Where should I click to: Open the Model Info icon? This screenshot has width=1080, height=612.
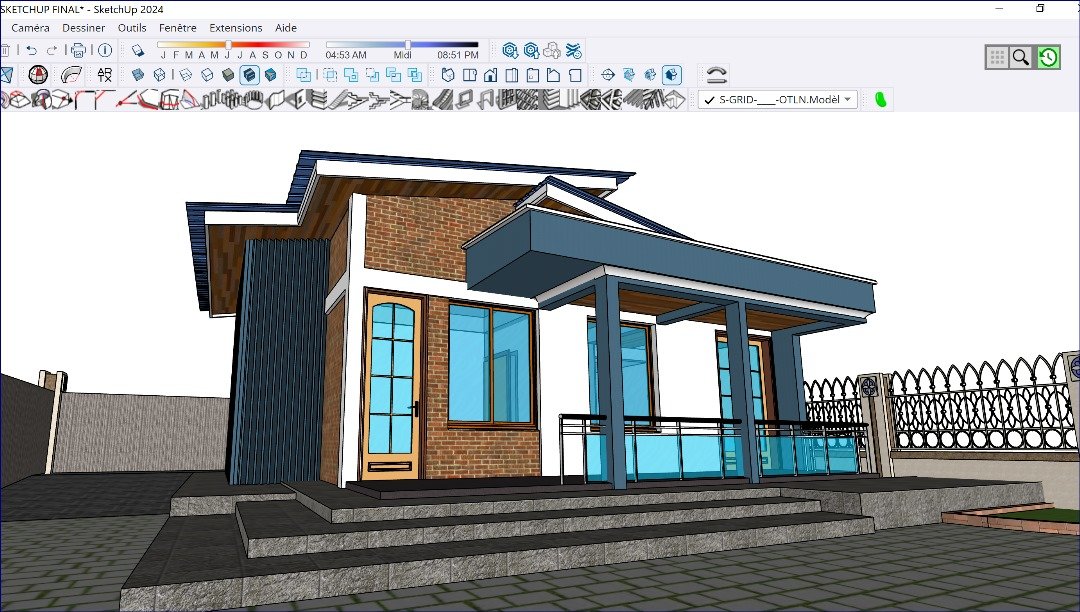tap(105, 50)
